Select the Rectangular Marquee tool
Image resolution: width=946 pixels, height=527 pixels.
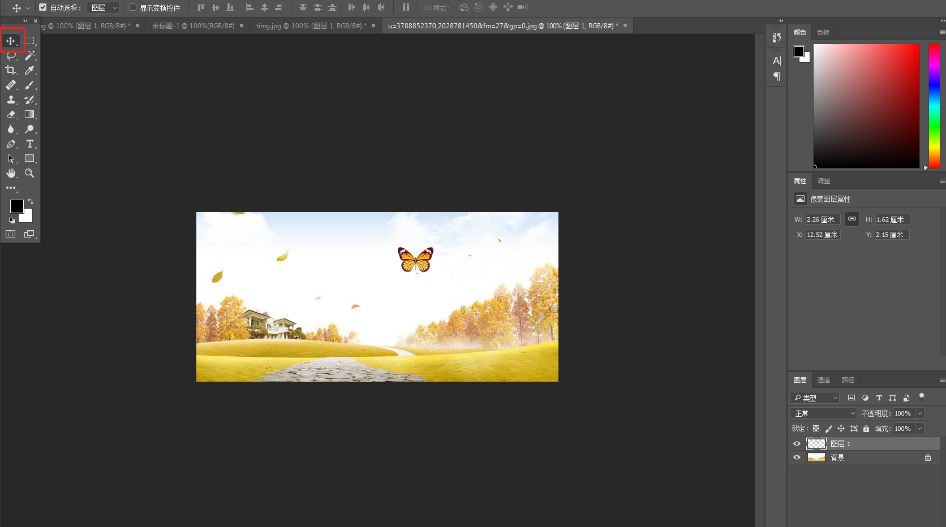[x=30, y=40]
